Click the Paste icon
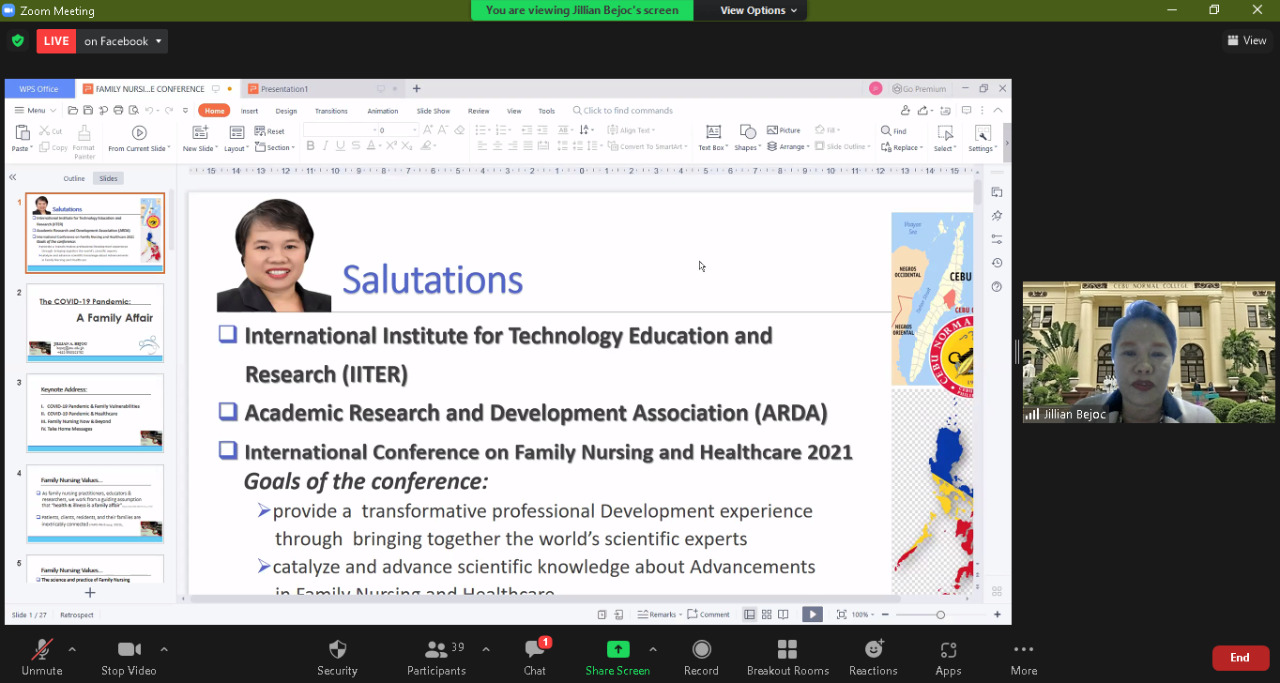The height and width of the screenshot is (683, 1280). (21, 133)
